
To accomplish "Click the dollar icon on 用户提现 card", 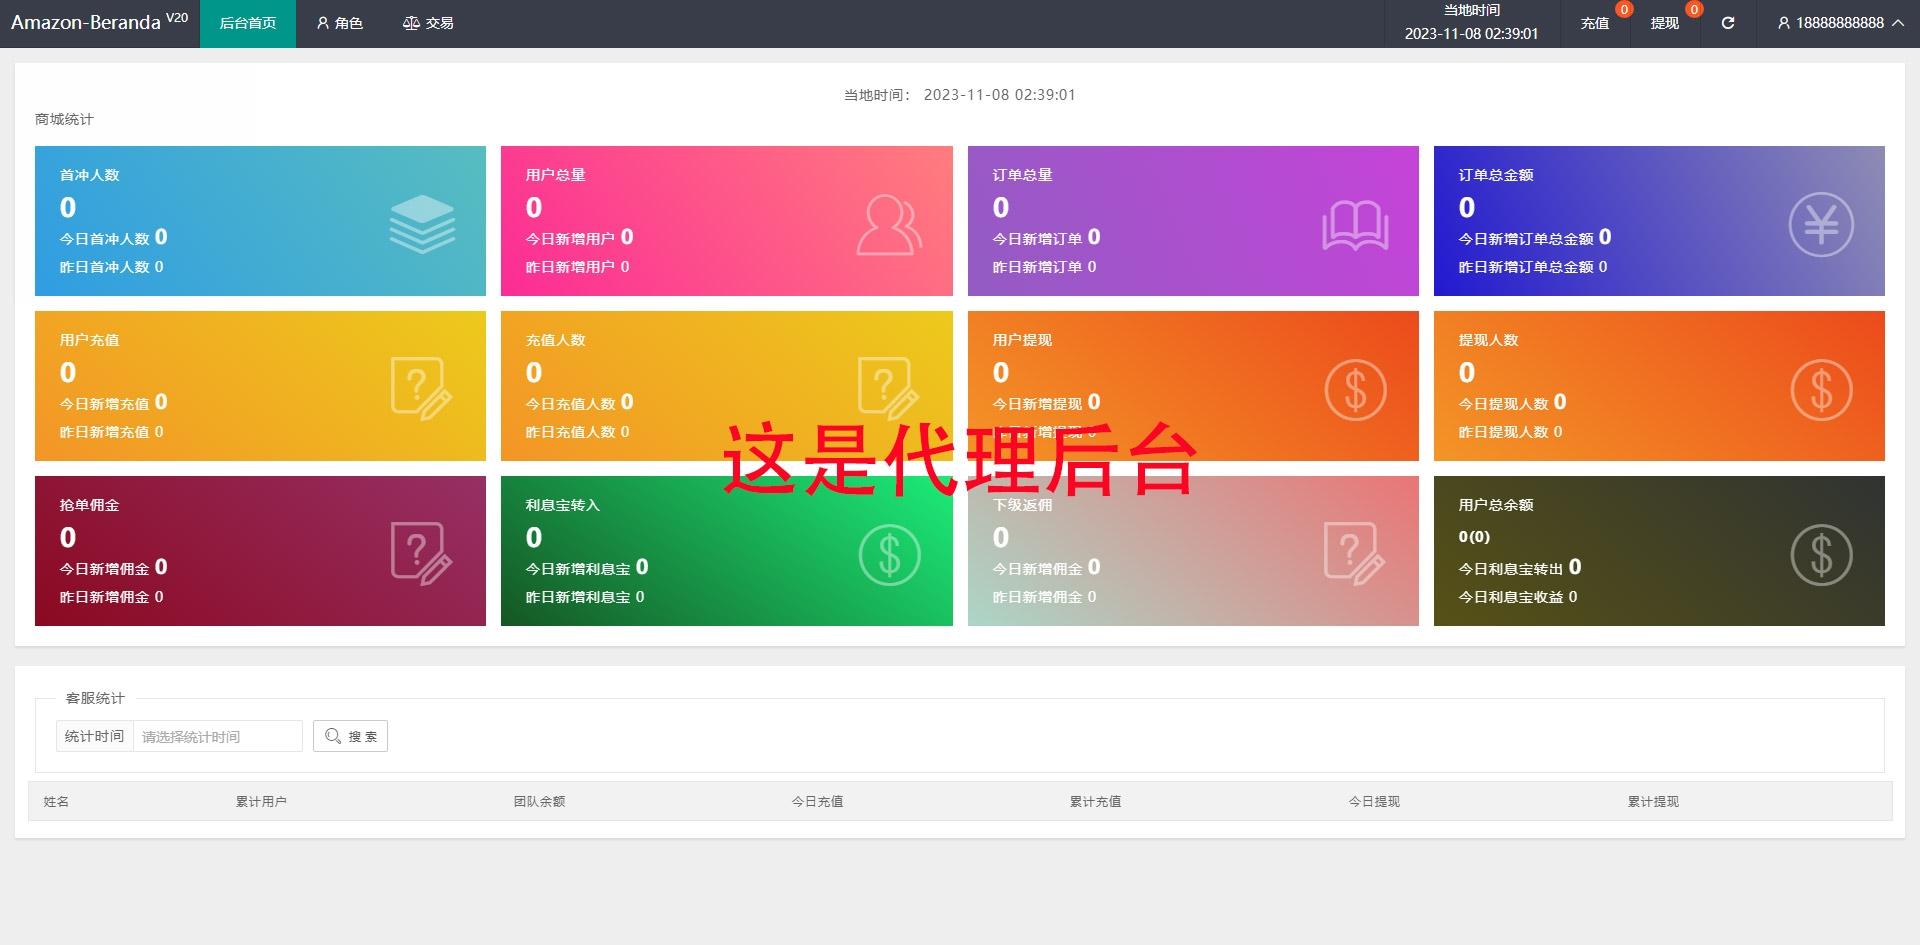I will tap(1355, 390).
